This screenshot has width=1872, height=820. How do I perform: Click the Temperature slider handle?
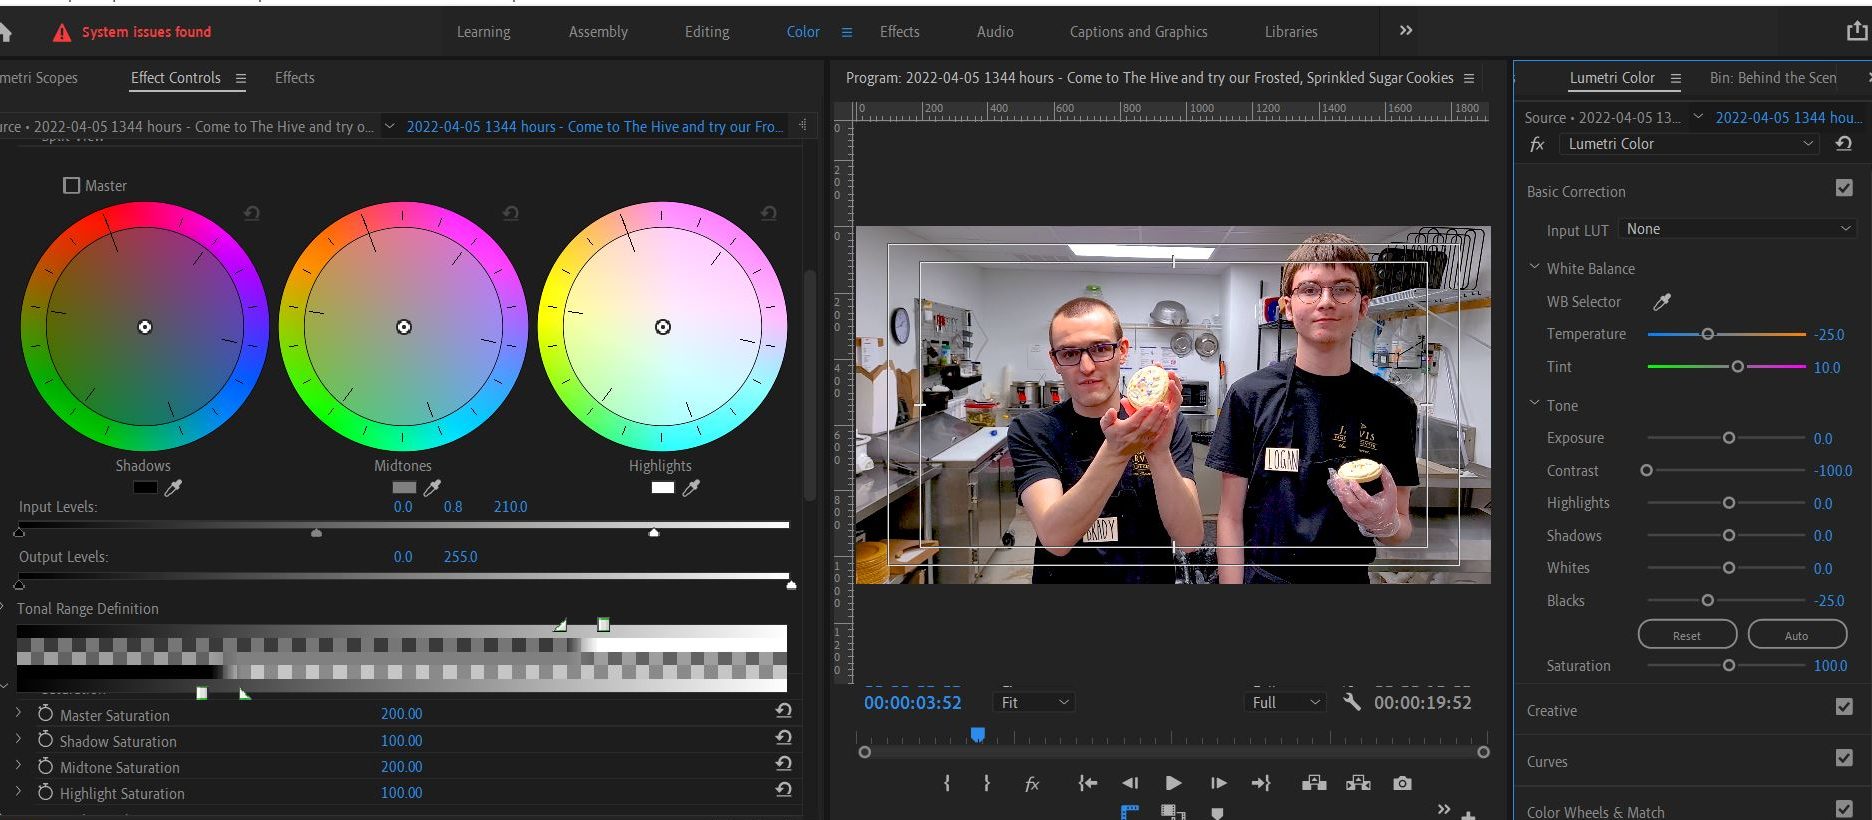pyautogui.click(x=1708, y=334)
